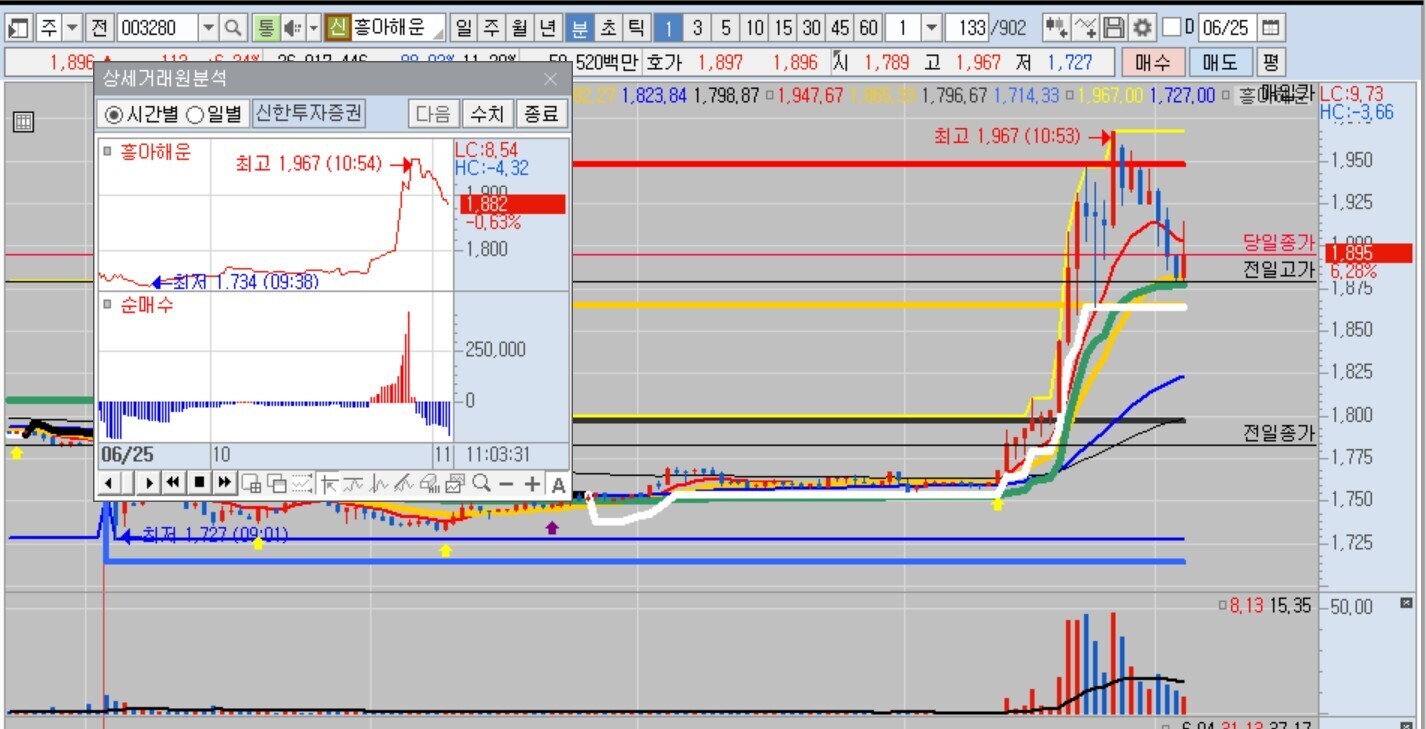Expand the stock code history dropdown
The image size is (1426, 729).
click(x=208, y=27)
